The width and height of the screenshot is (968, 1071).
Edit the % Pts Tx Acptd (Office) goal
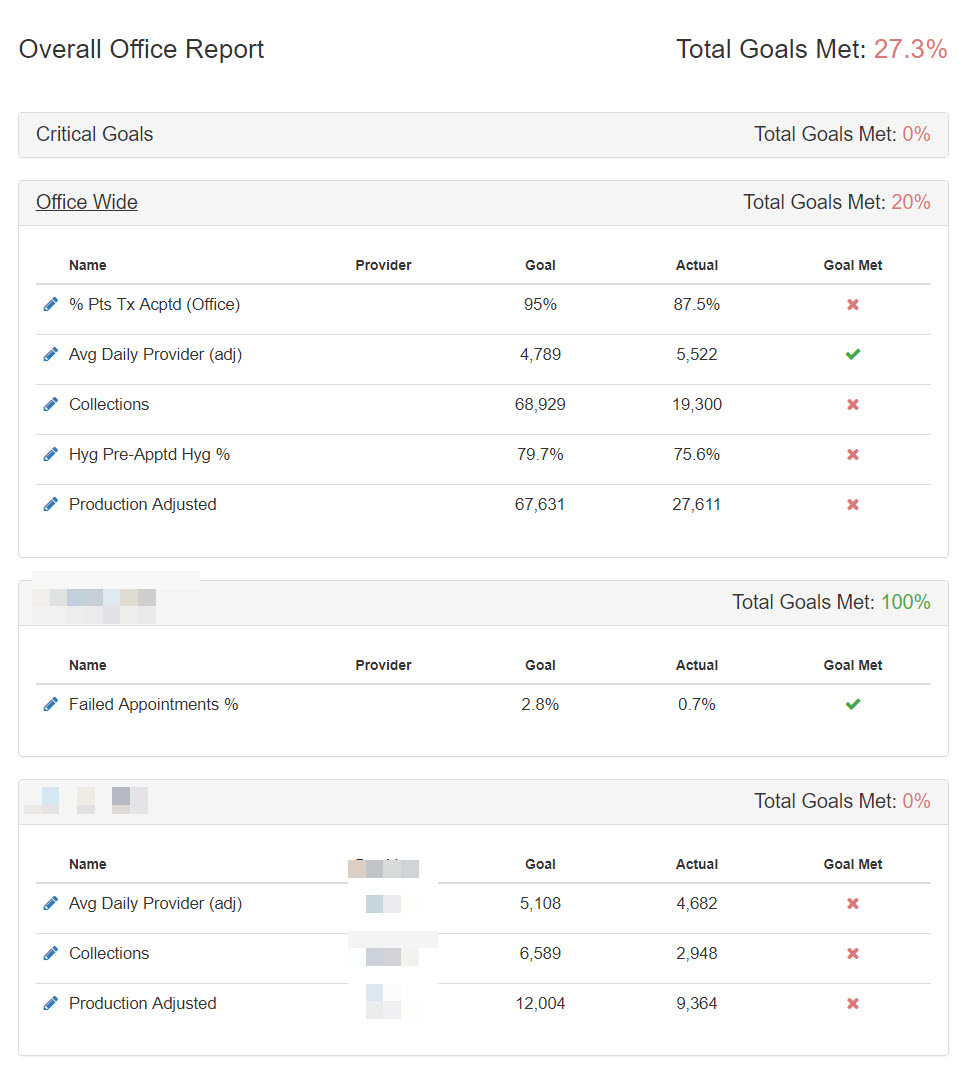pos(51,304)
